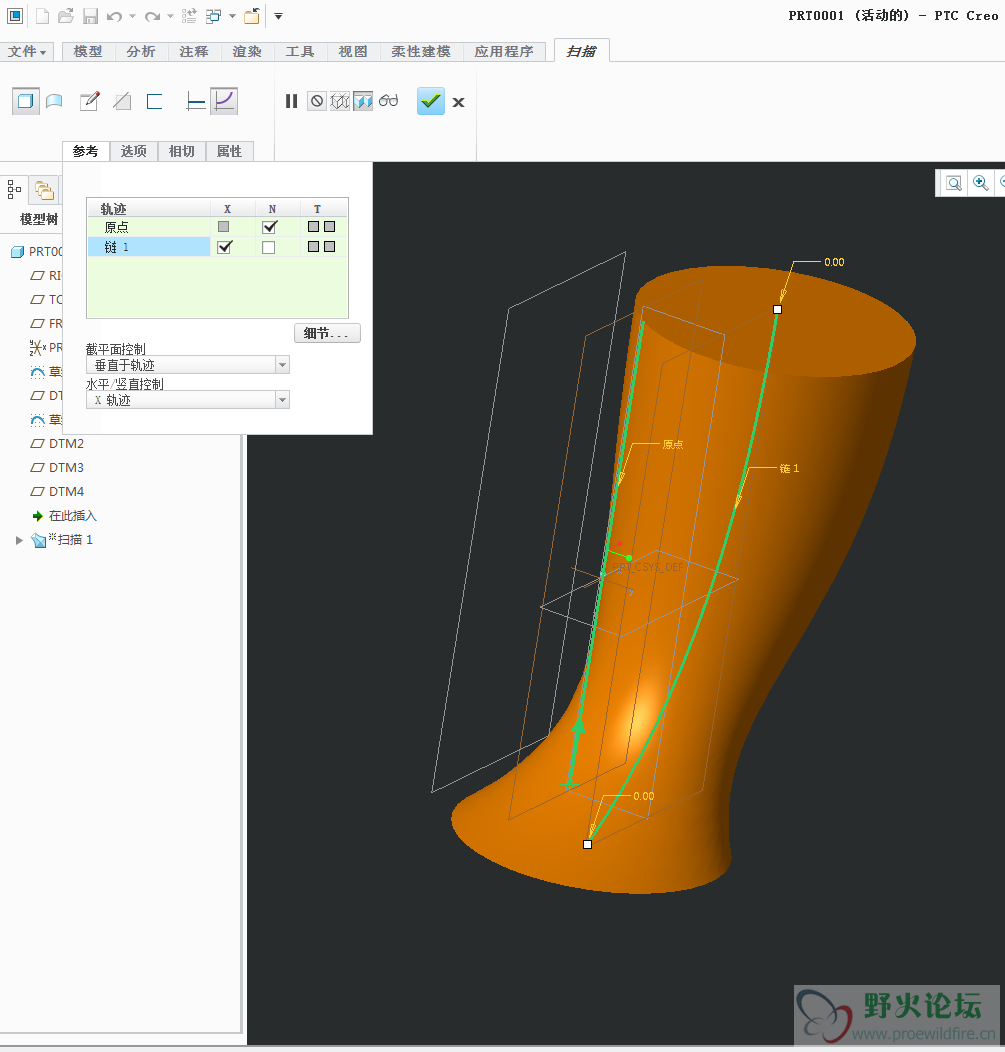Expand the 扫描 1 tree node

19,540
